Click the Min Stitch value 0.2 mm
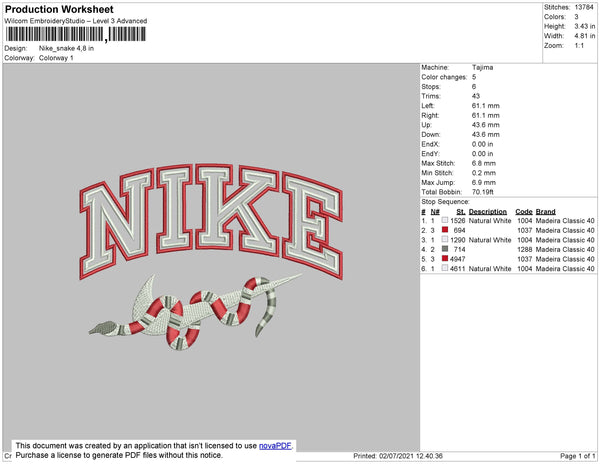 tap(484, 173)
